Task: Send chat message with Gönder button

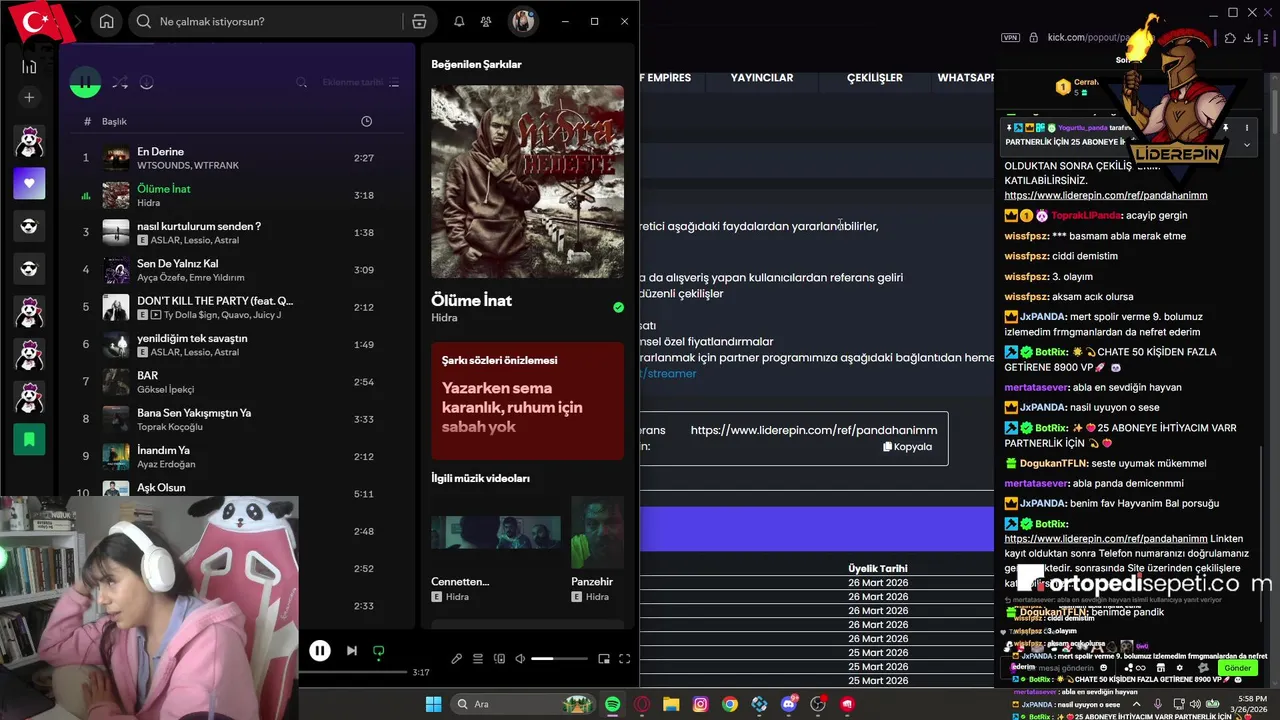Action: [1238, 668]
